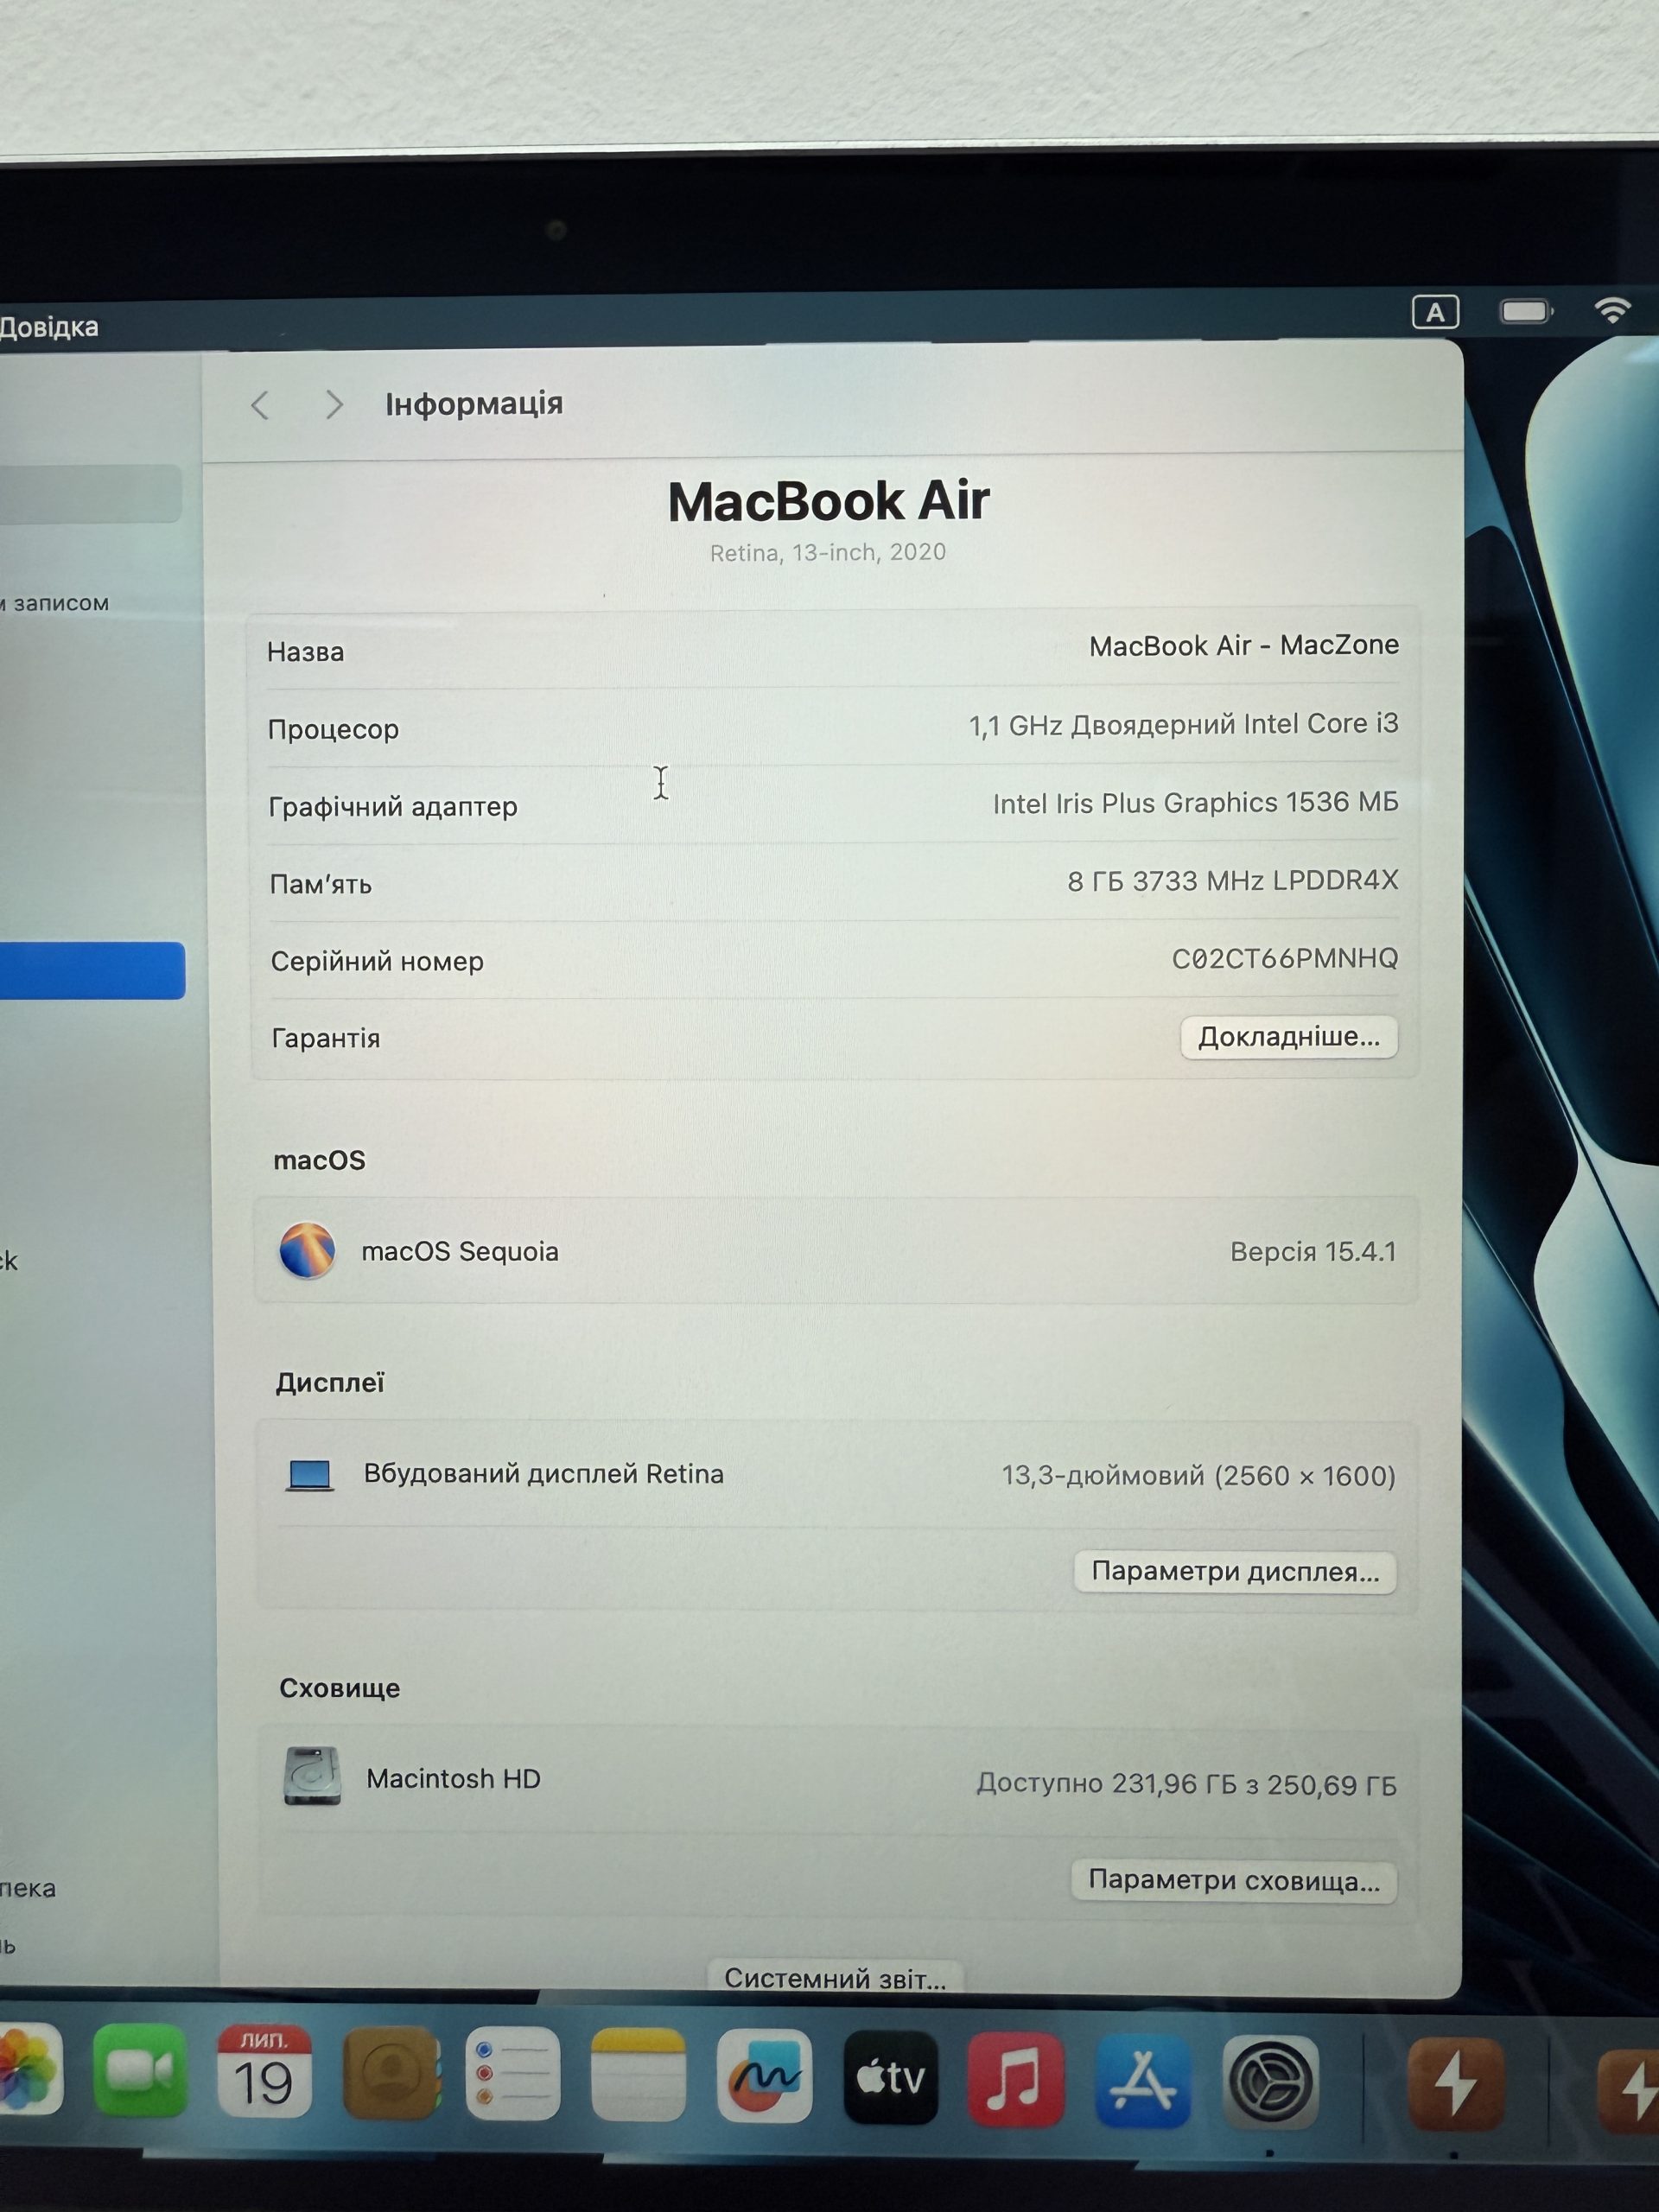Viewport: 1659px width, 2212px height.
Task: Open FaceTime from the Dock
Action: point(139,2071)
